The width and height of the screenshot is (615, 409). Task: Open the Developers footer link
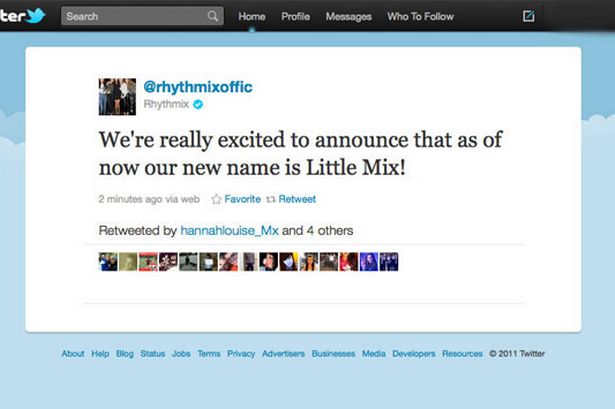pyautogui.click(x=414, y=354)
